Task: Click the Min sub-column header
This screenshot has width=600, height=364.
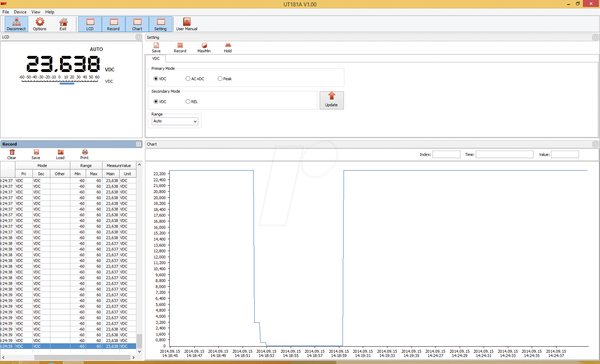Action: point(78,173)
